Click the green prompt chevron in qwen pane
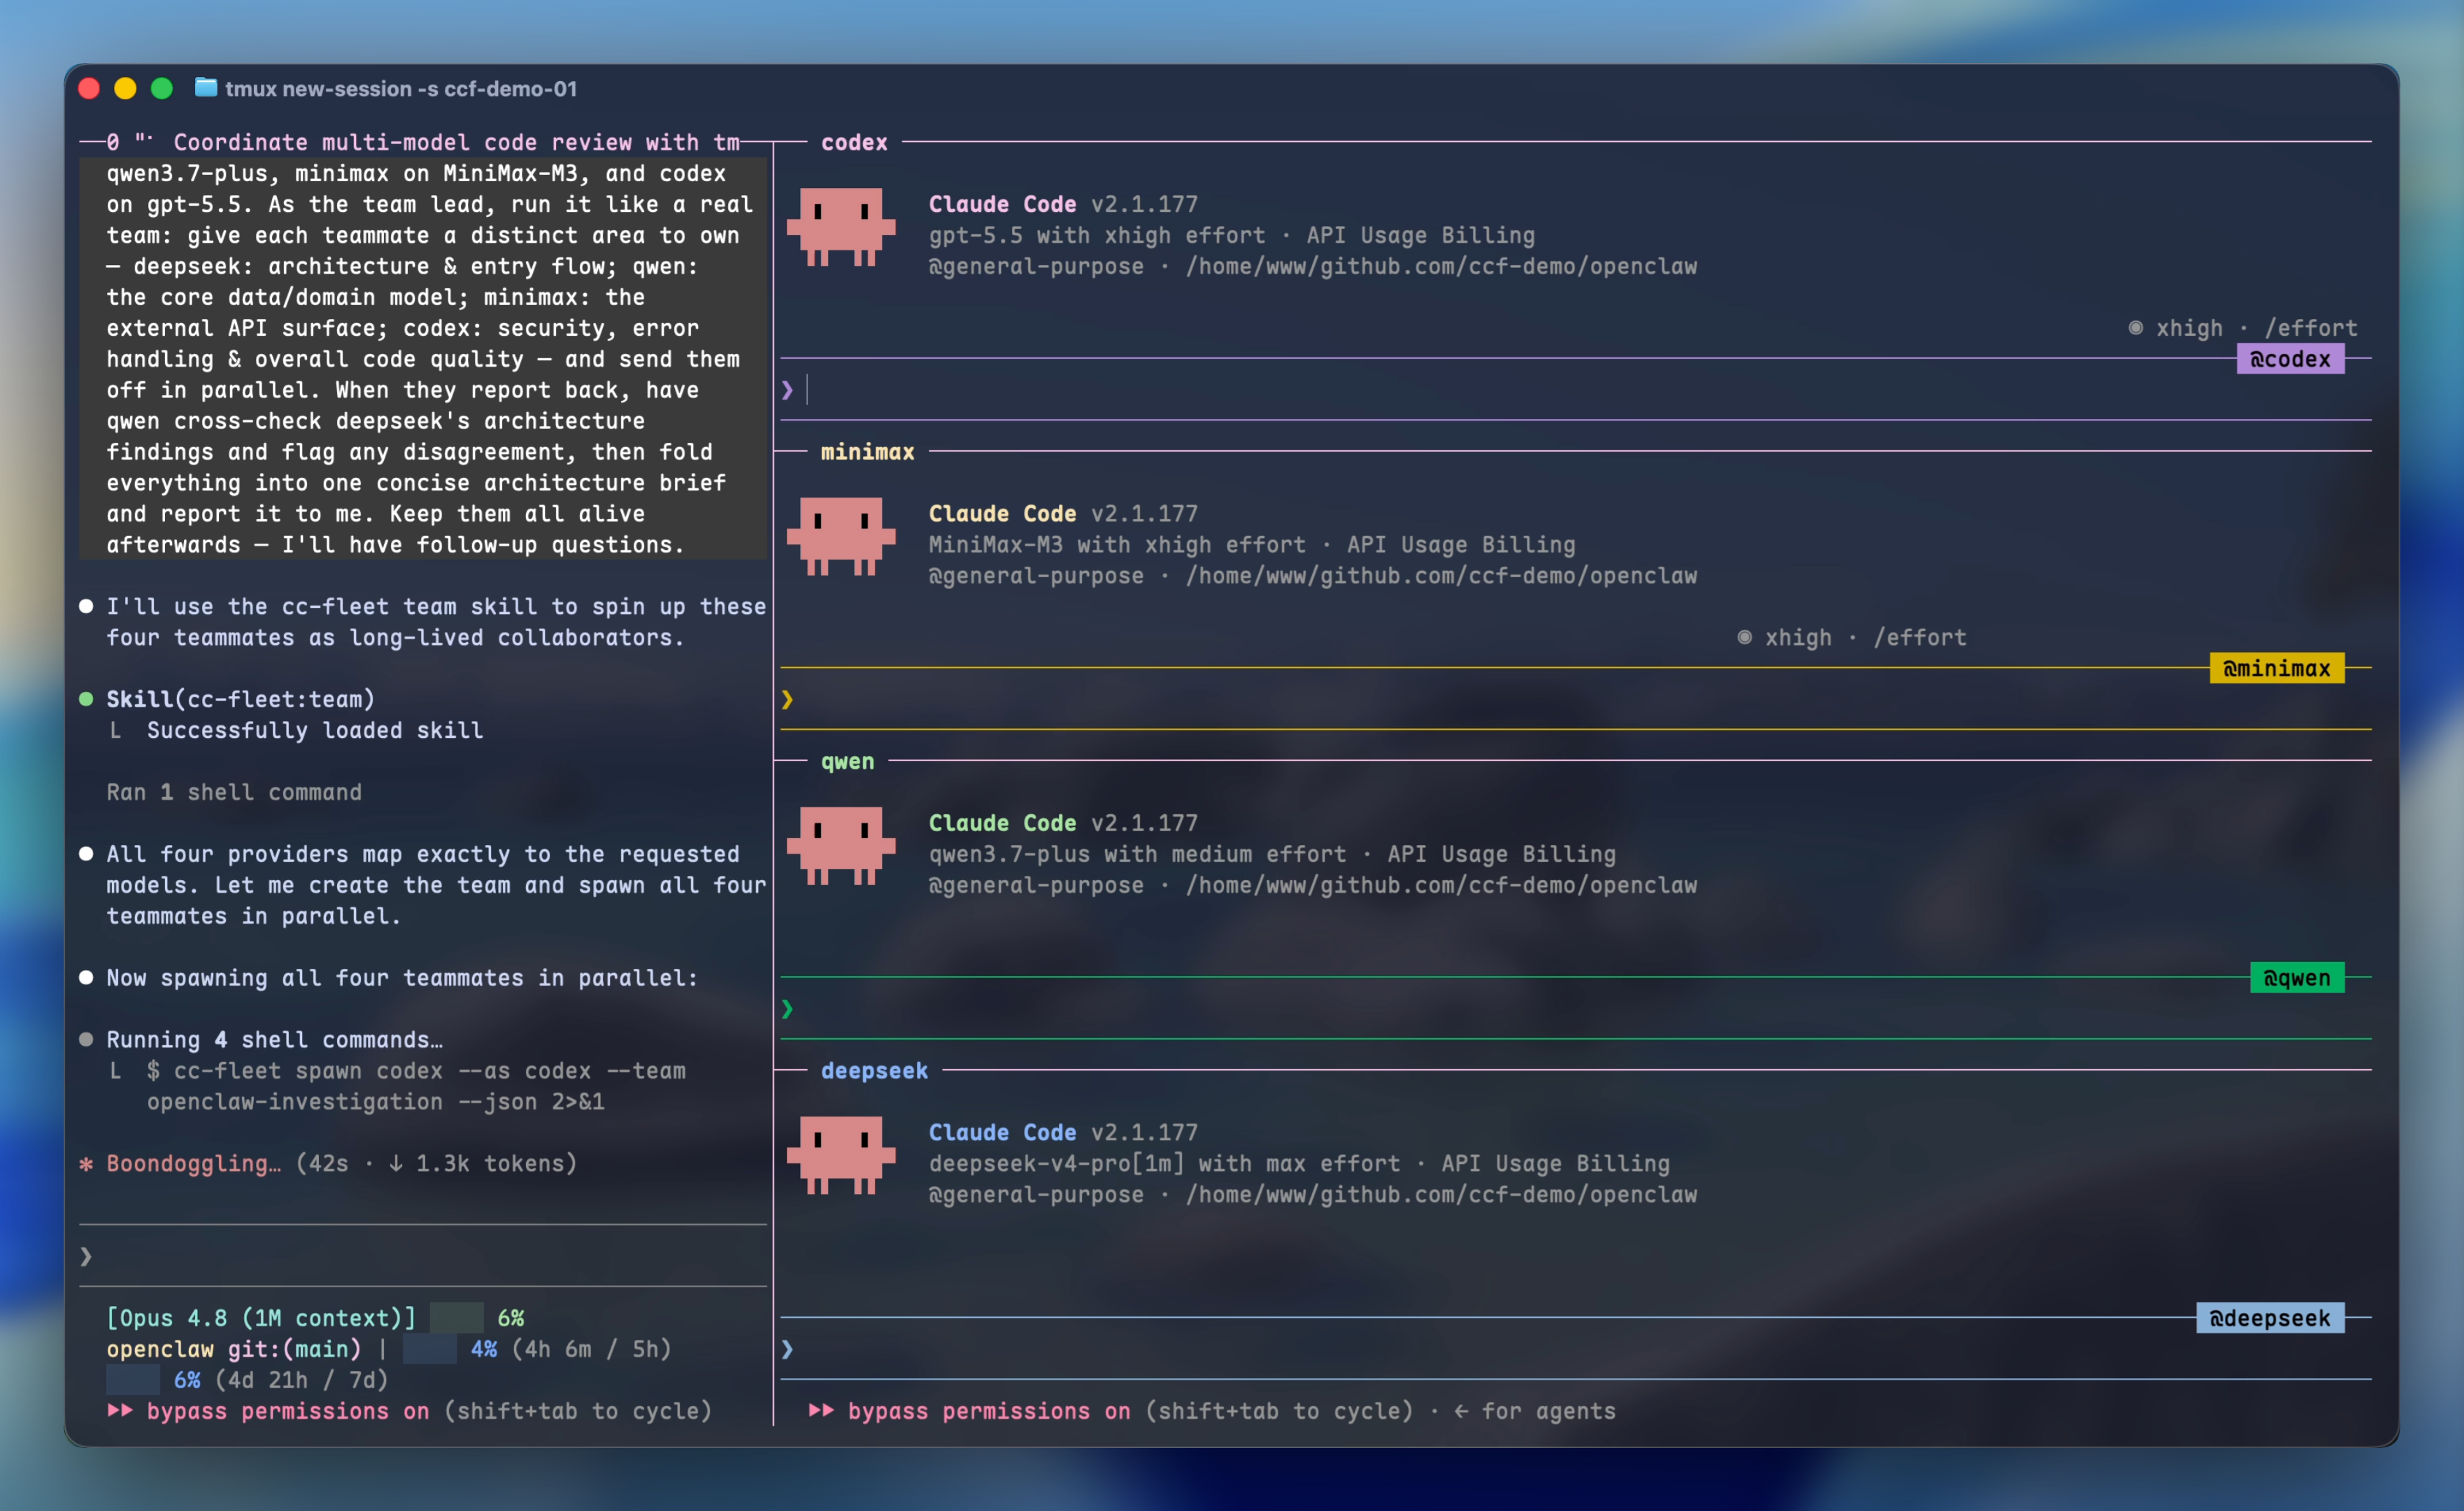The height and width of the screenshot is (1511, 2464). point(787,1009)
